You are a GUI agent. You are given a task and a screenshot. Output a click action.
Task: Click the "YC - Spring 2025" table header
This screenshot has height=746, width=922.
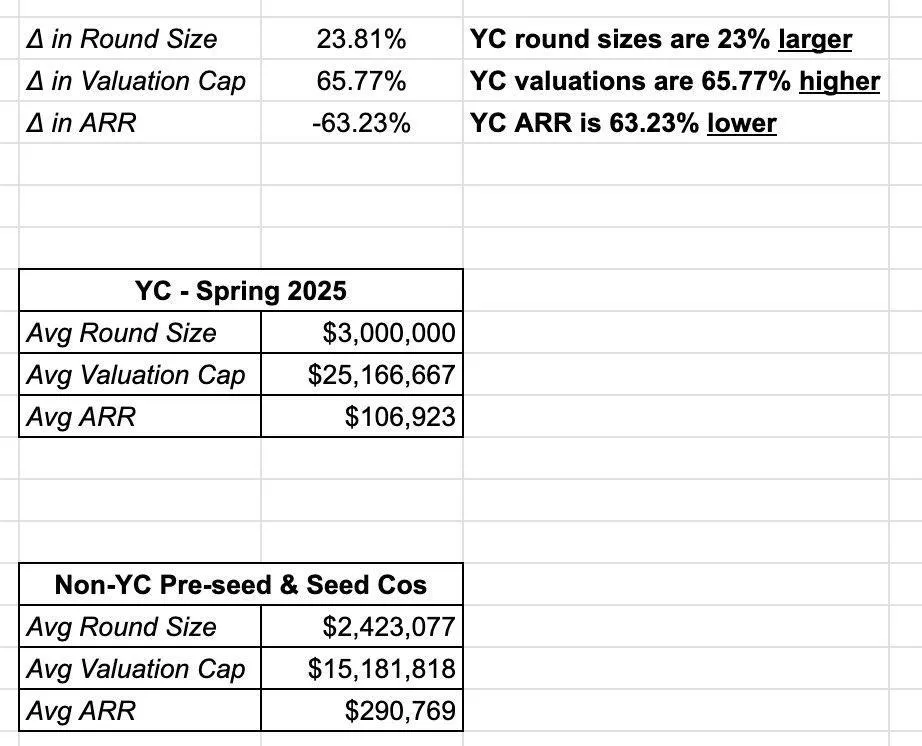click(x=241, y=290)
